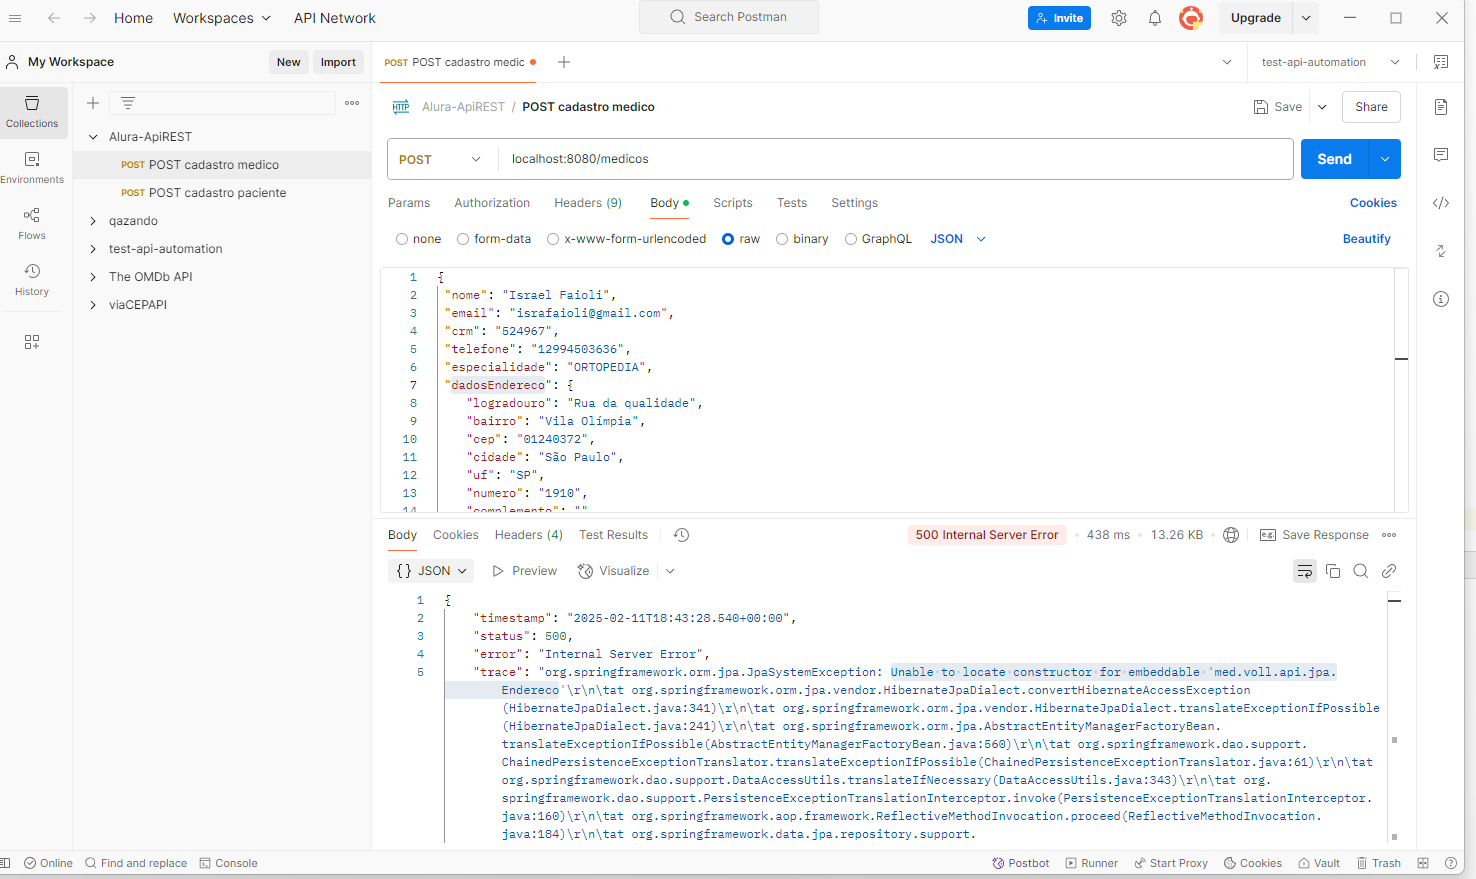Click the Invite button
1476x879 pixels.
[x=1059, y=18]
